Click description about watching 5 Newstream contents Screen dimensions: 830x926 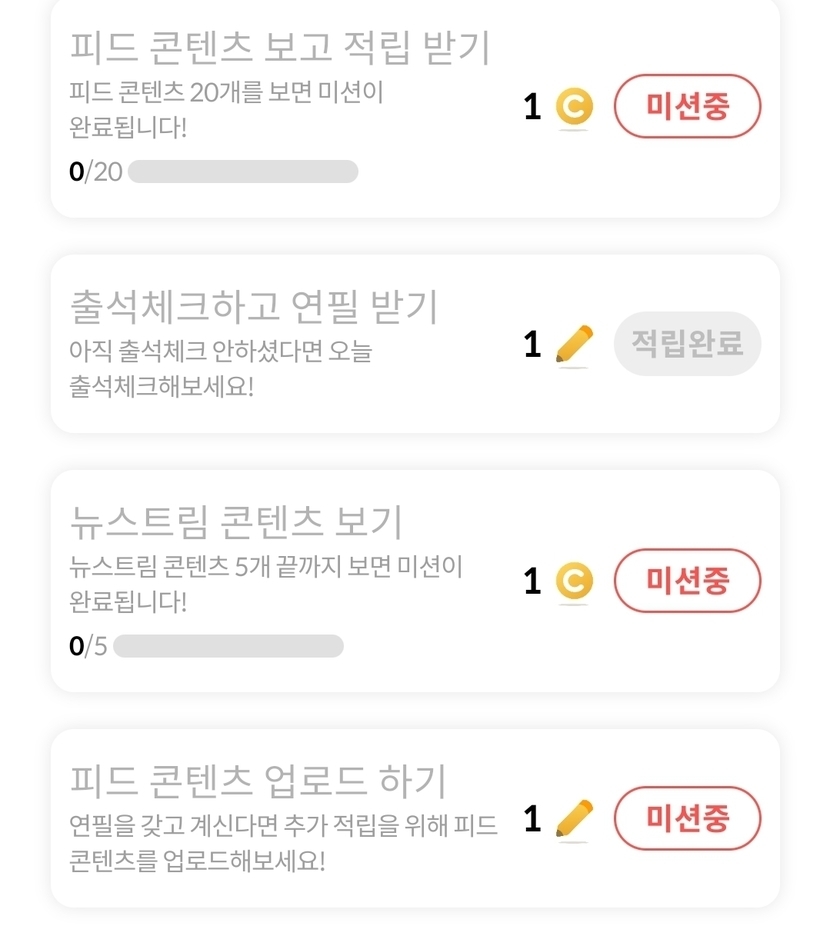tap(266, 584)
